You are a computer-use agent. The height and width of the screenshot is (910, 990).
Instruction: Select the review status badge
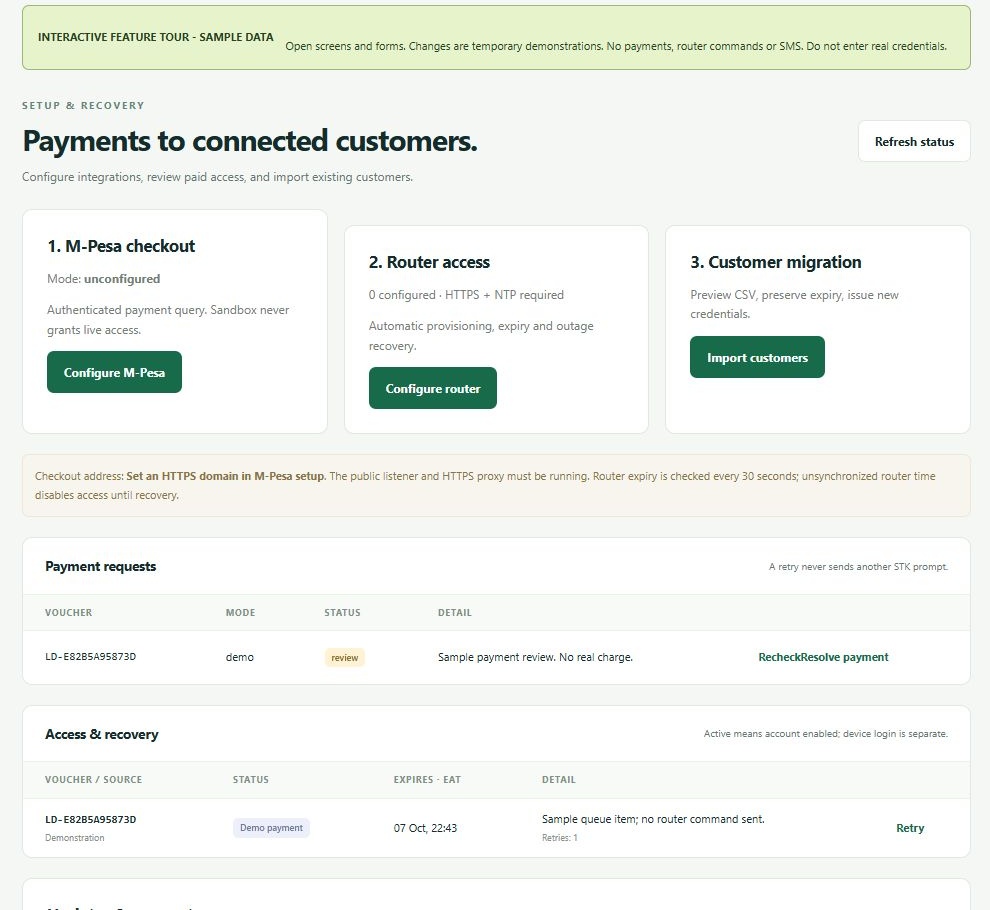pos(345,657)
